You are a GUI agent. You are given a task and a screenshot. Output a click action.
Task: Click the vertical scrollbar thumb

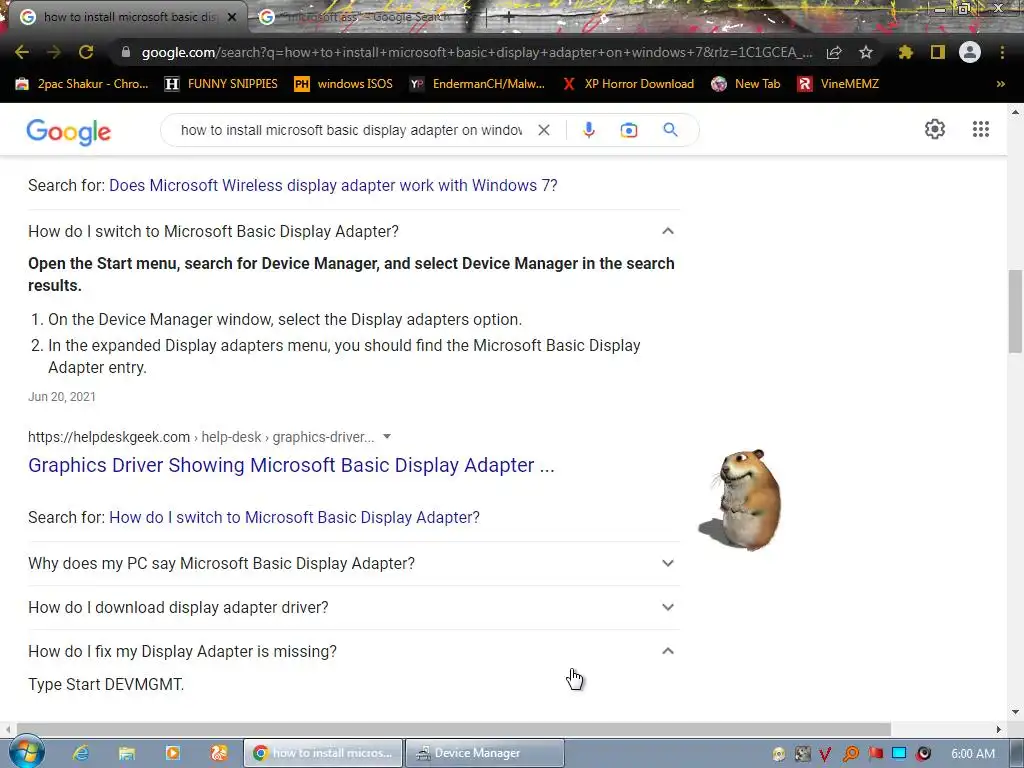click(1015, 312)
